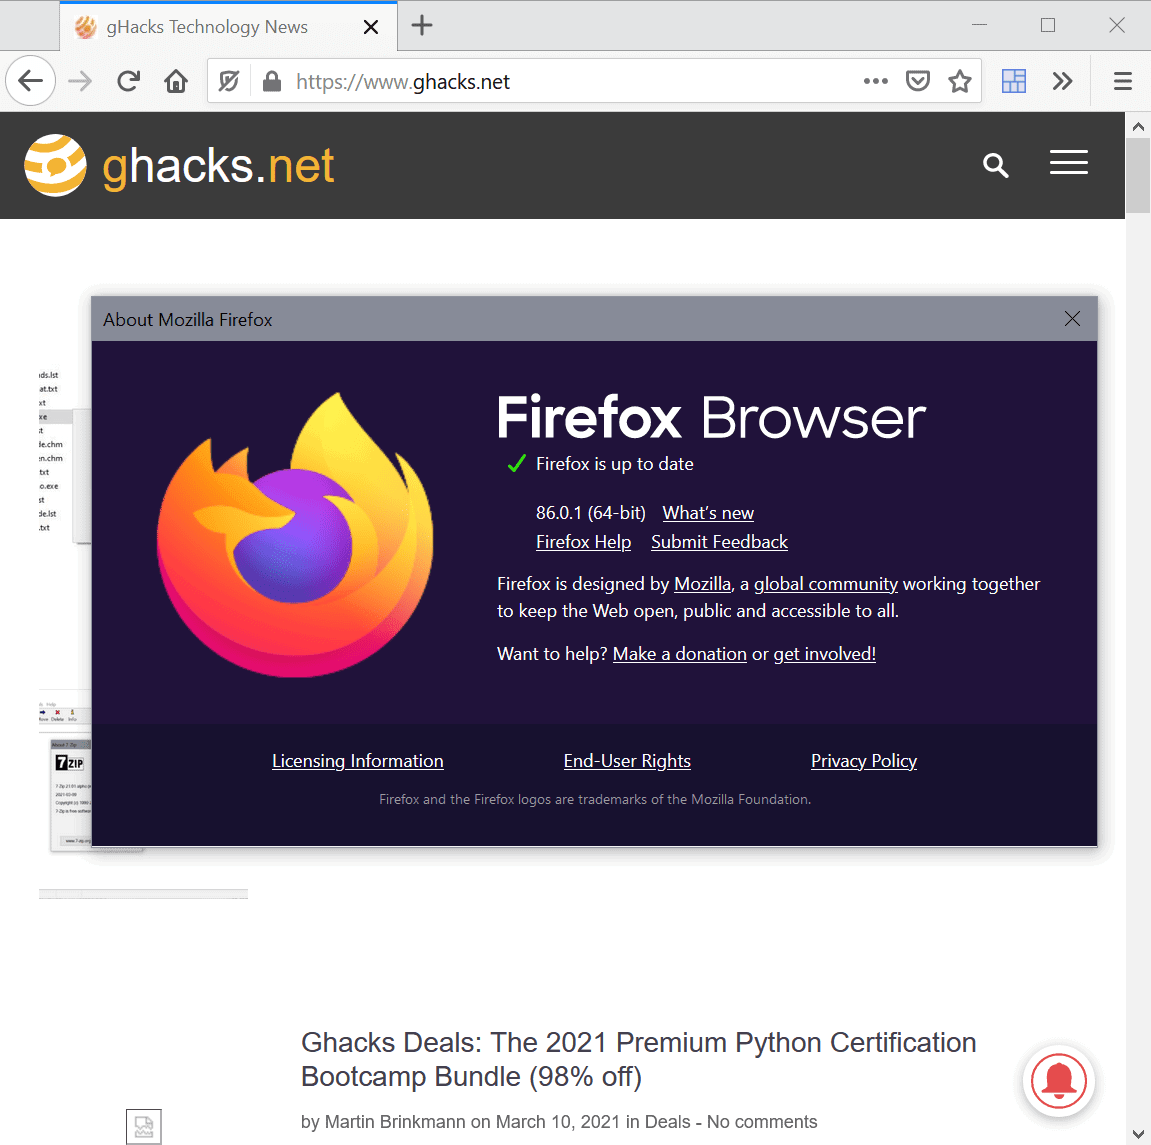Viewport: 1151px width, 1145px height.
Task: Click the vertical scrollbar thumb
Action: [1138, 175]
